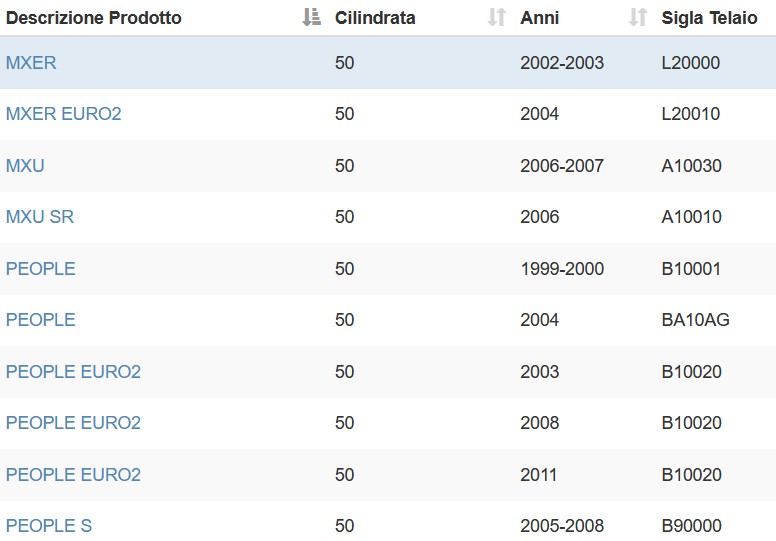
Task: Select frame code L20000 cell
Action: tap(690, 63)
